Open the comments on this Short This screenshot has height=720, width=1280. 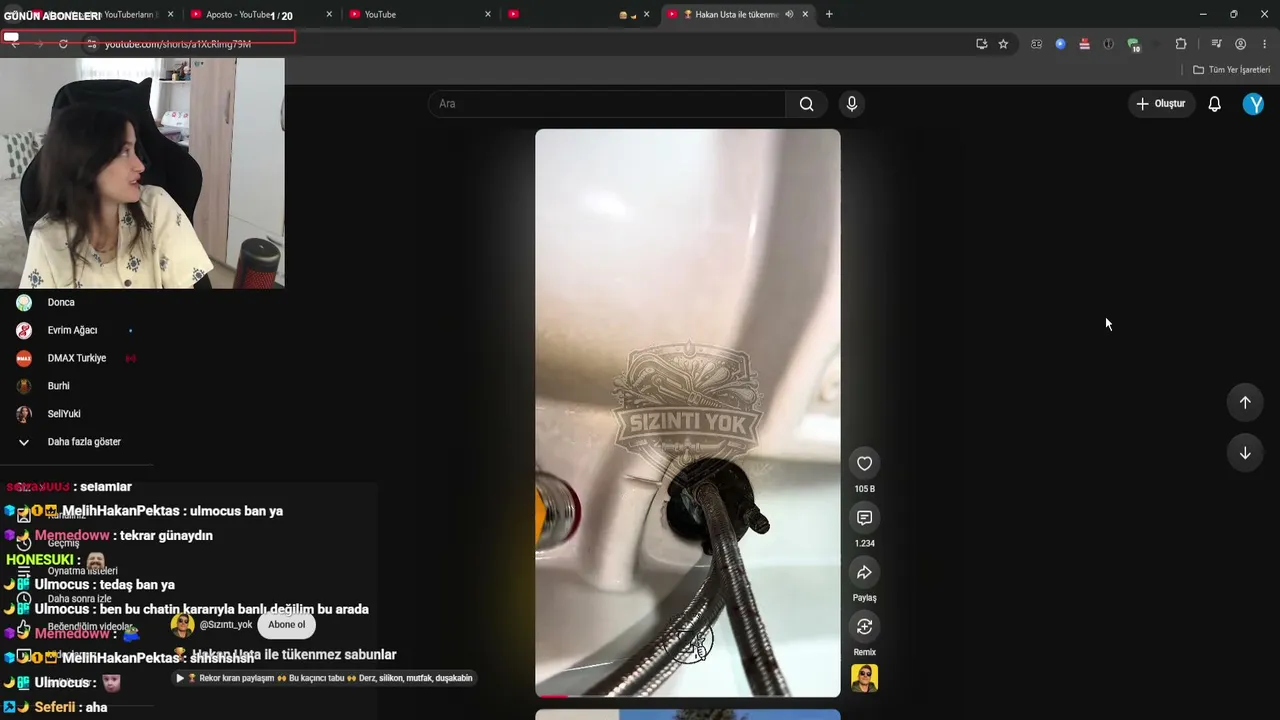click(x=864, y=518)
